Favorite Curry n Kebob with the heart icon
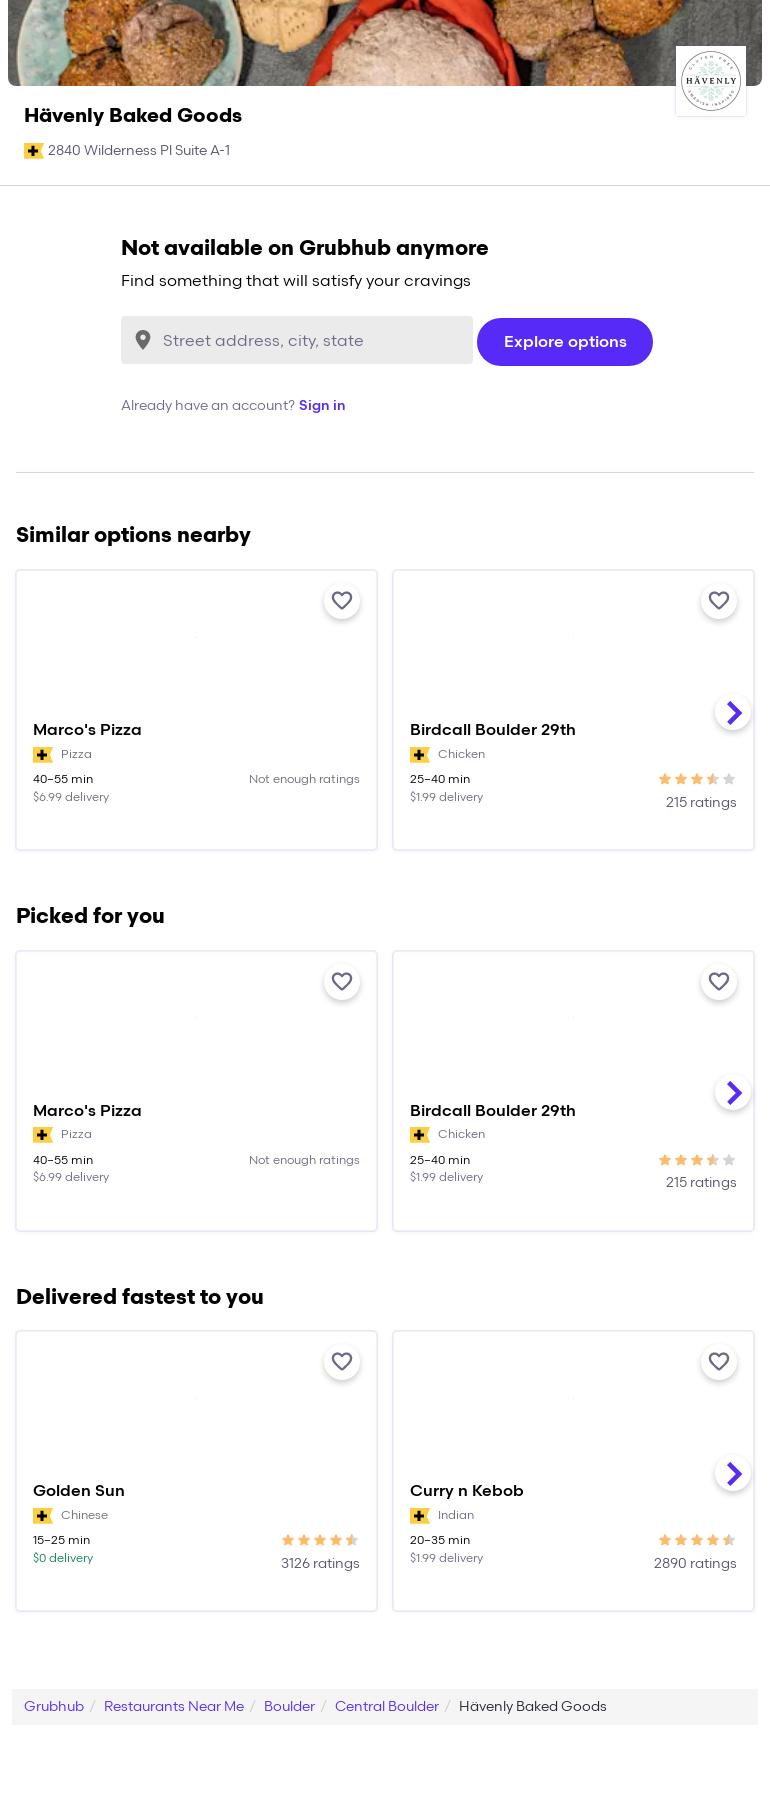The image size is (770, 1795). [719, 1362]
